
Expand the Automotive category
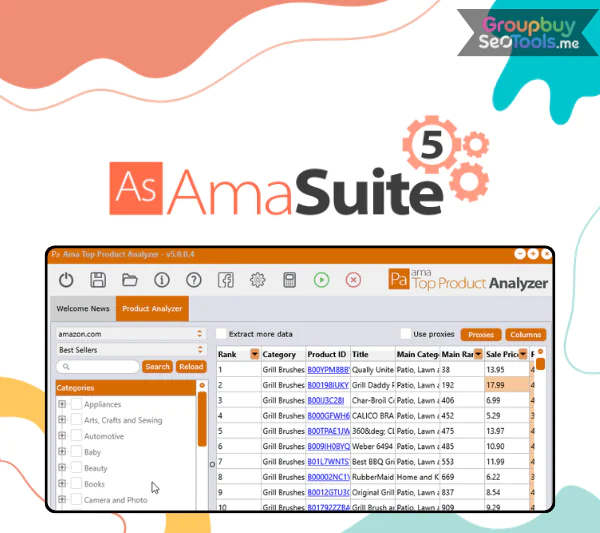pyautogui.click(x=62, y=436)
